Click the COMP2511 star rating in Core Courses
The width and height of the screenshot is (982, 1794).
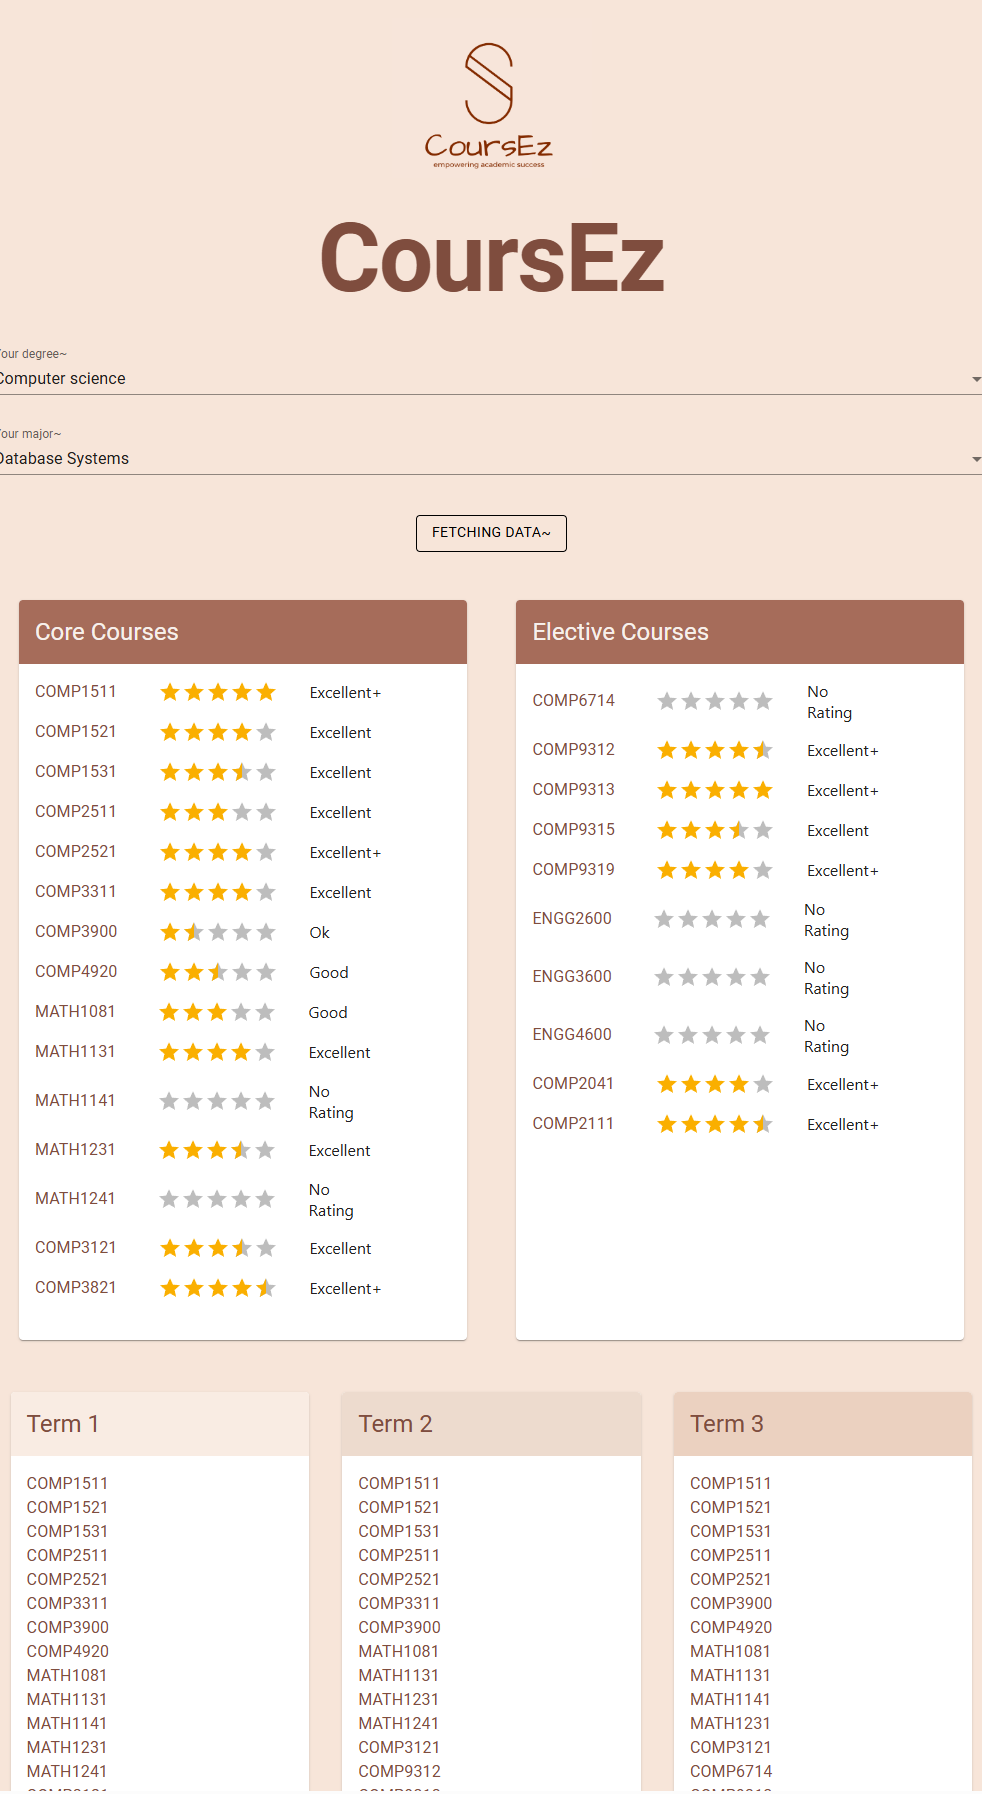[x=218, y=812]
